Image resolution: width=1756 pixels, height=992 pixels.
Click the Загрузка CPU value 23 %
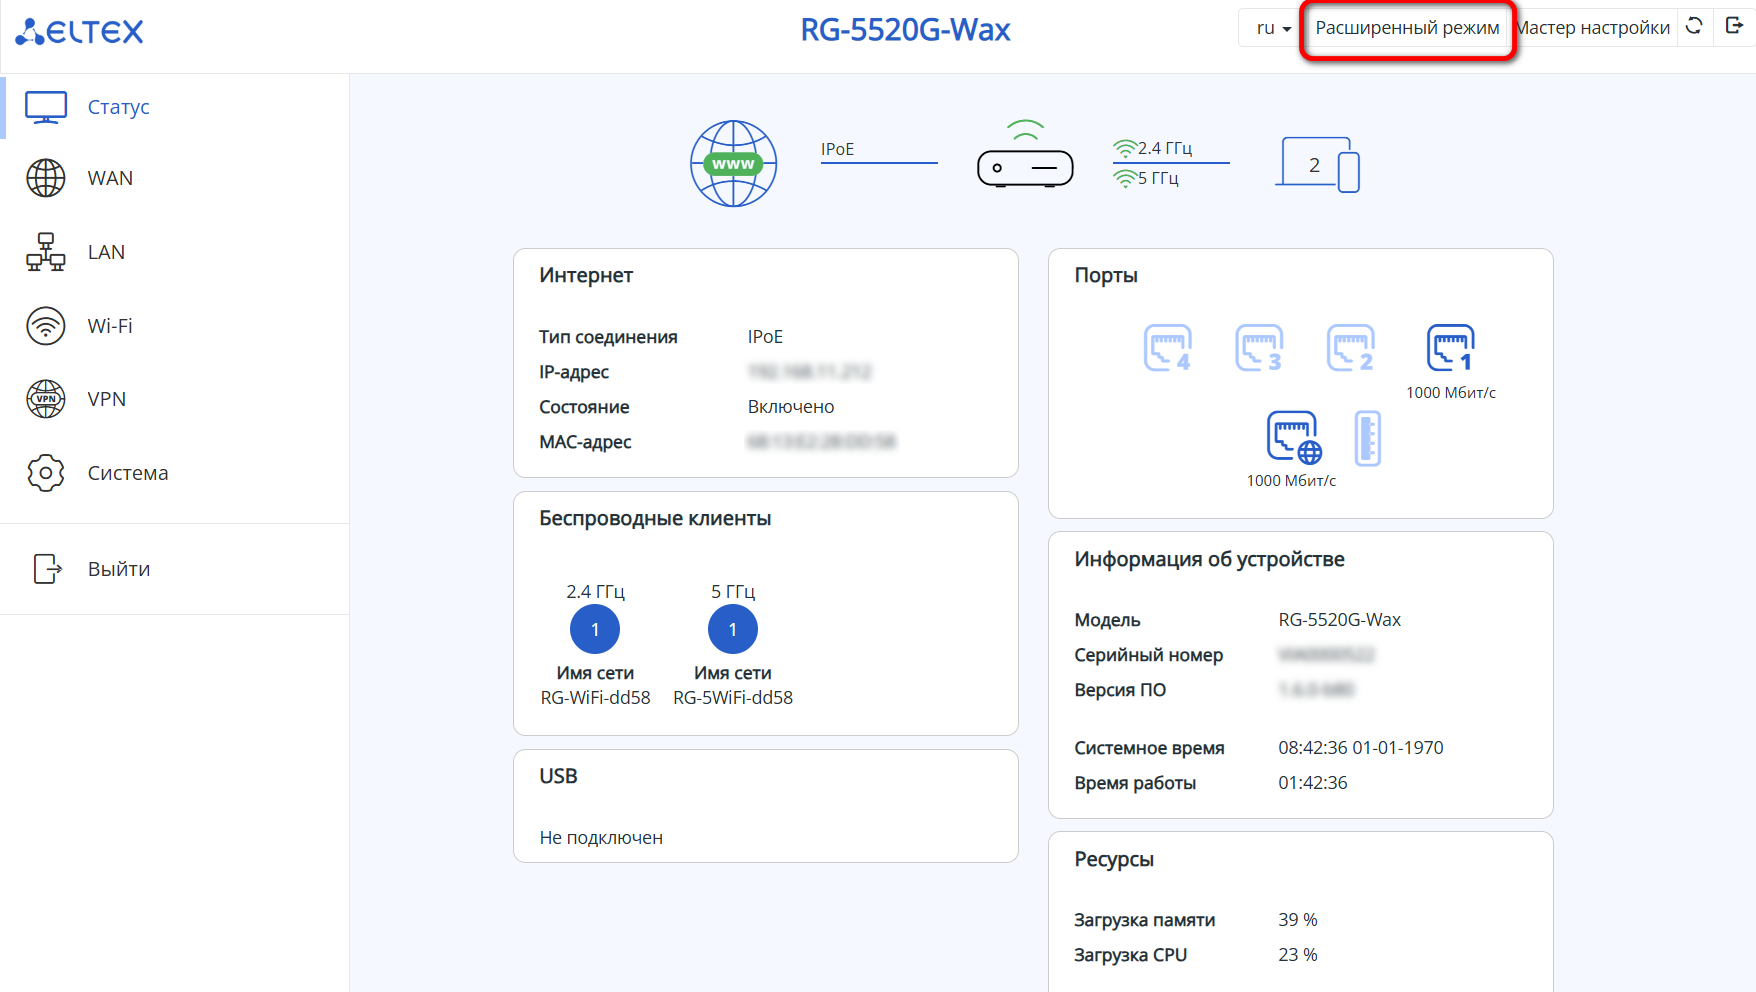1297,955
